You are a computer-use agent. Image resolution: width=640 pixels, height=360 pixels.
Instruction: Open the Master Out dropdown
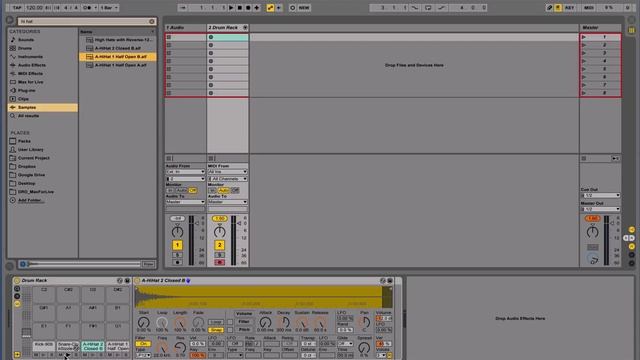pyautogui.click(x=600, y=209)
